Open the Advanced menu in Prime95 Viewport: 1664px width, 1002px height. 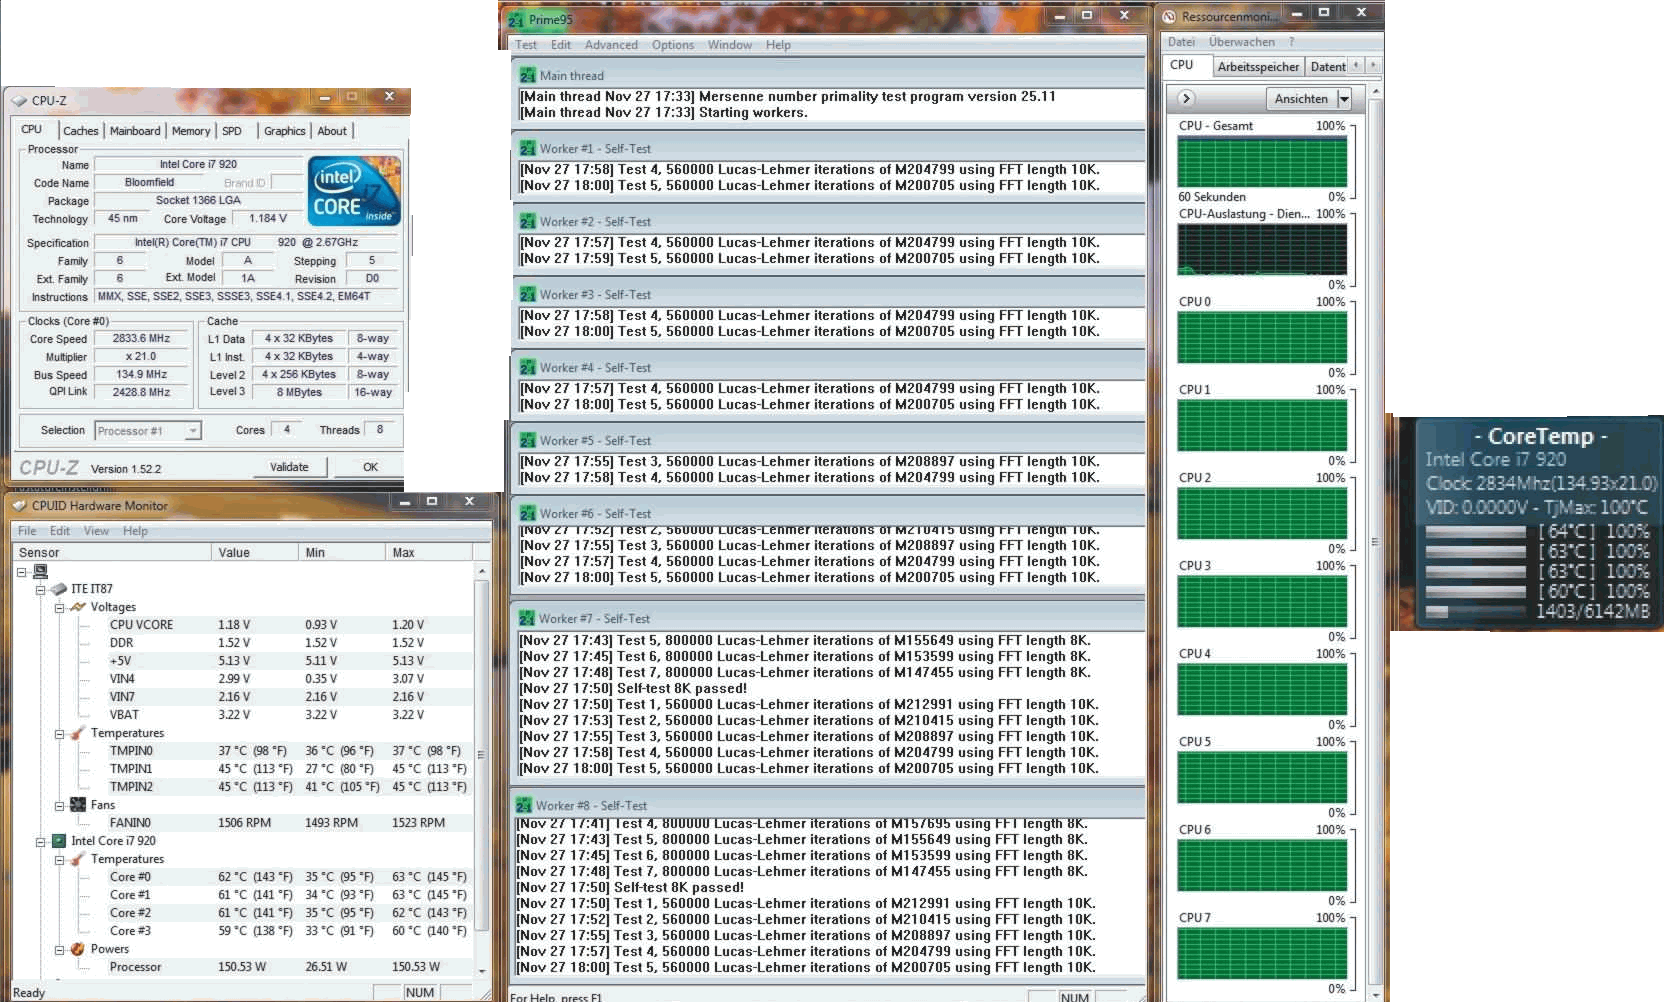[x=611, y=45]
